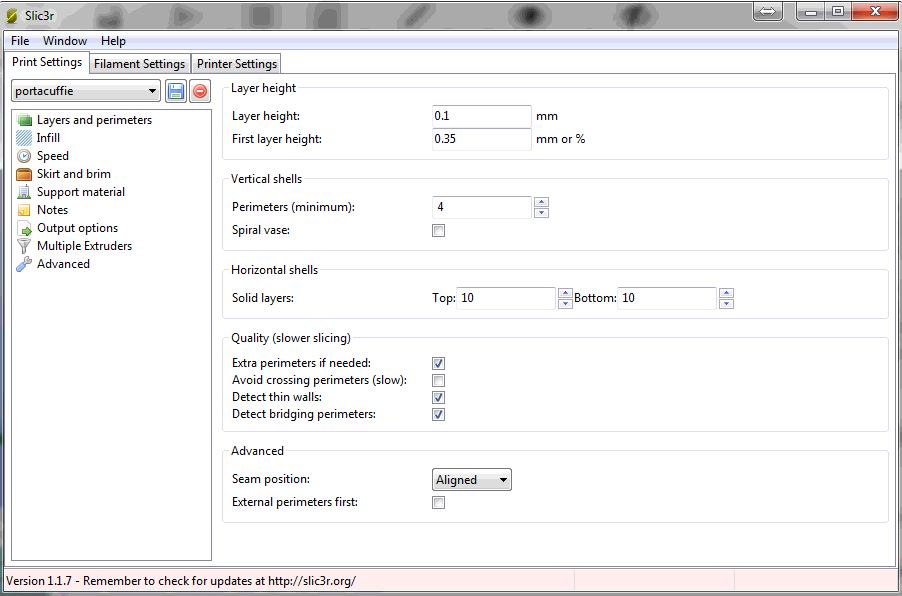Toggle Detect bridging perimeters checkbox

point(438,414)
